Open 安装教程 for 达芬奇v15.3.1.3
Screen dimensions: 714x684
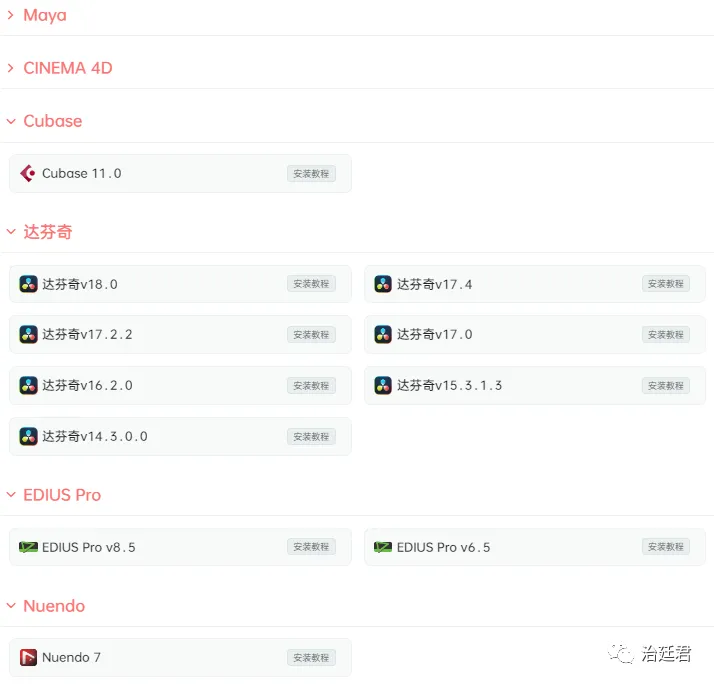tap(666, 386)
